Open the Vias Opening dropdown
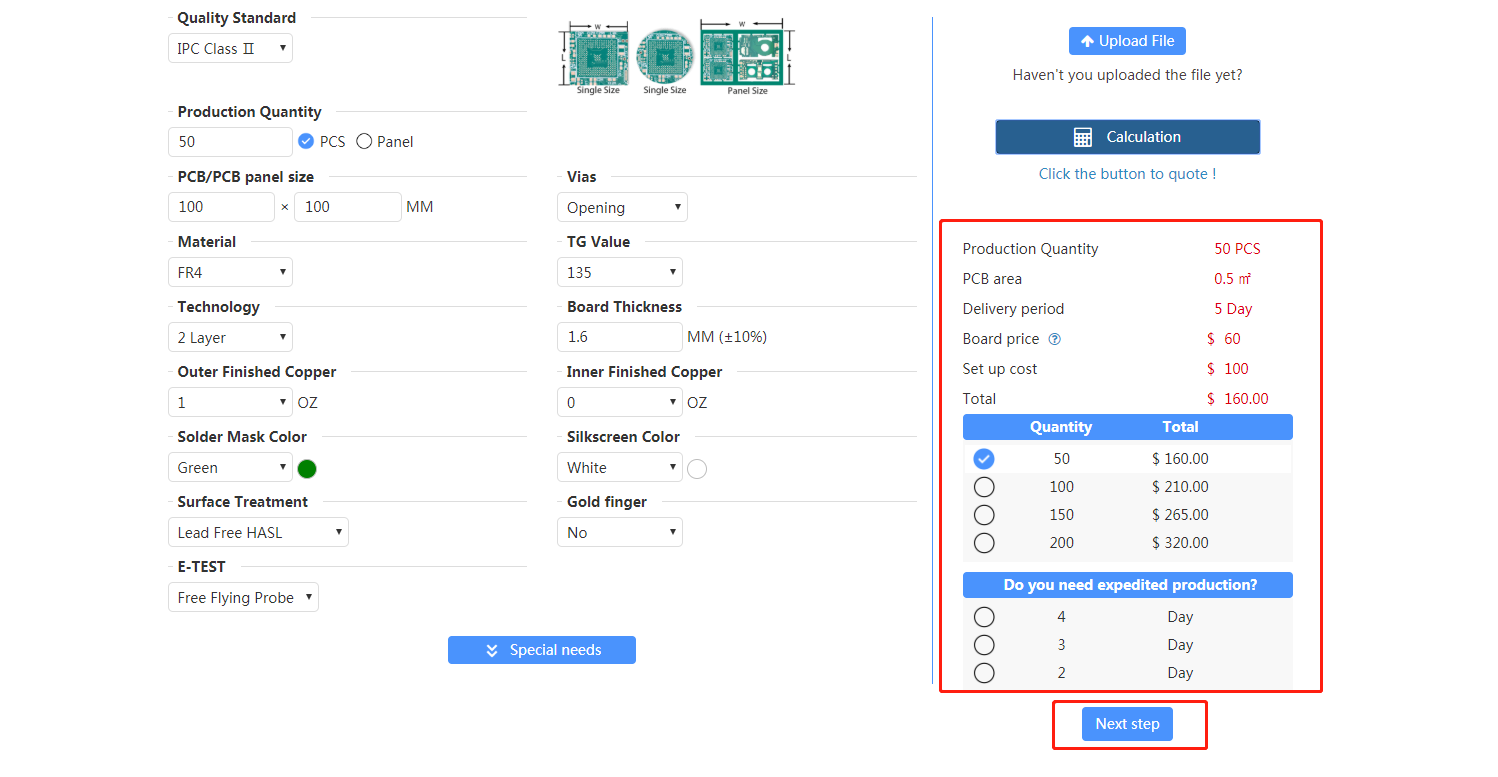This screenshot has width=1498, height=777. pos(622,207)
